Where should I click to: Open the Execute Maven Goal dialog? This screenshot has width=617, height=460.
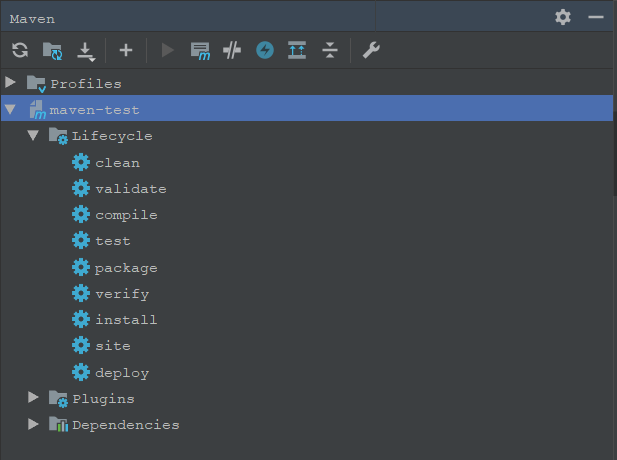pyautogui.click(x=200, y=50)
